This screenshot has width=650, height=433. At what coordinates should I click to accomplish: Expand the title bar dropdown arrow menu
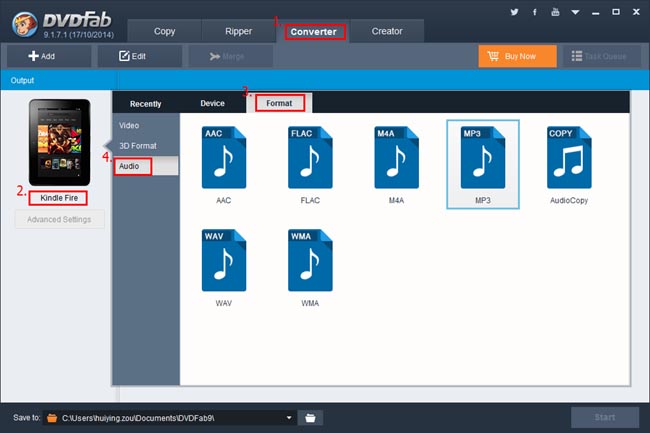pyautogui.click(x=575, y=12)
